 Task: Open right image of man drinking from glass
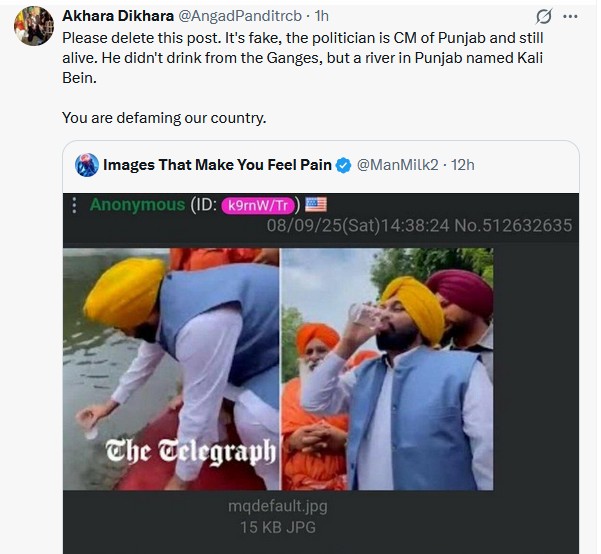click(388, 369)
